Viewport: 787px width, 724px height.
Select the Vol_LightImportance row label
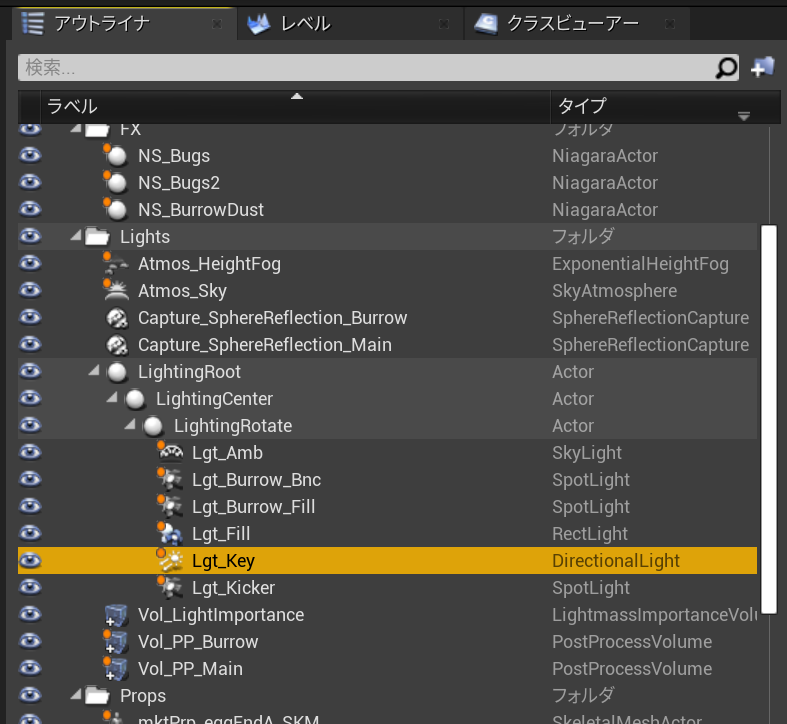tap(221, 615)
